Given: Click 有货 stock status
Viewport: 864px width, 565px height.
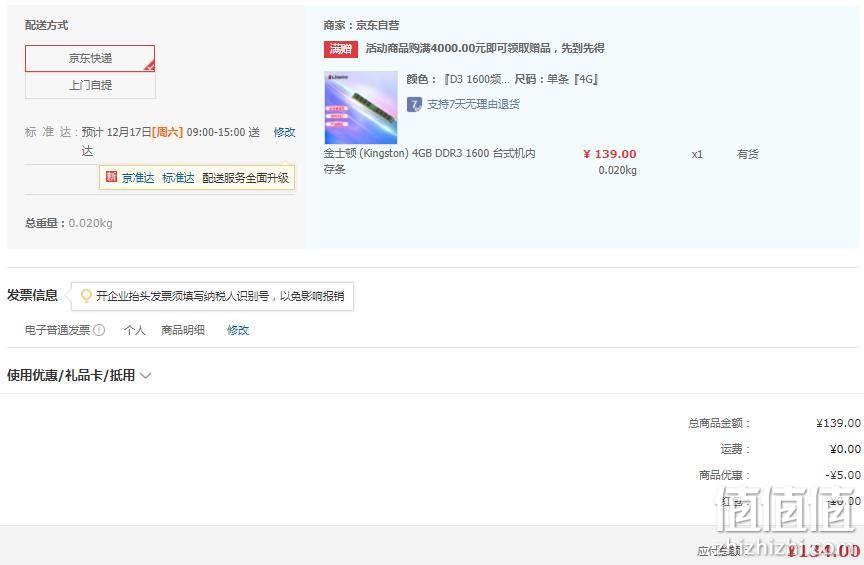Looking at the screenshot, I should click(x=748, y=154).
